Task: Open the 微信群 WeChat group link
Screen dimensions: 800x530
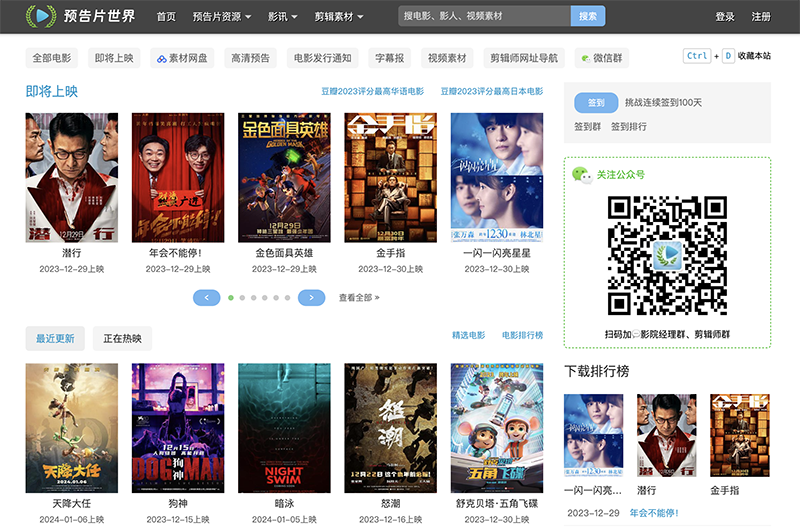Action: [602, 58]
